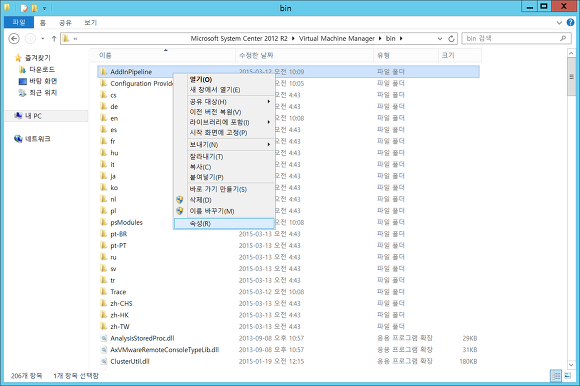Click Microsoft System Center 2012 R2 breadcrumb

239,38
